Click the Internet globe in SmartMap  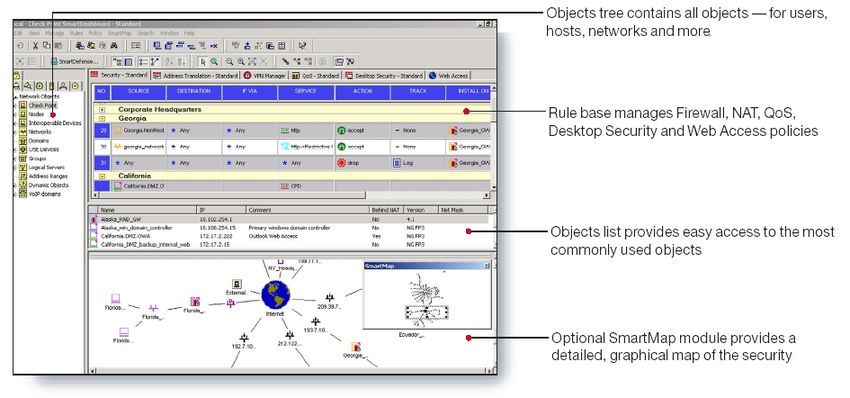coord(275,295)
